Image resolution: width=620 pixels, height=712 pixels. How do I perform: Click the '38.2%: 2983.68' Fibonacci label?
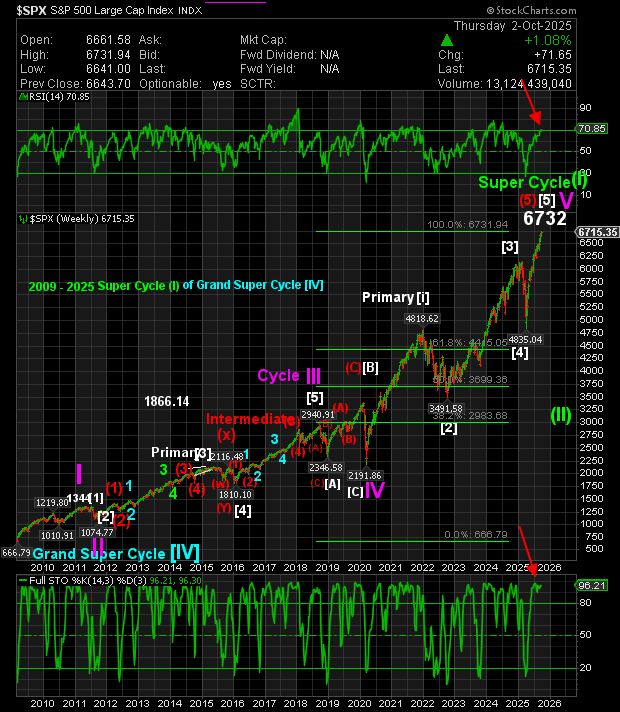(470, 416)
